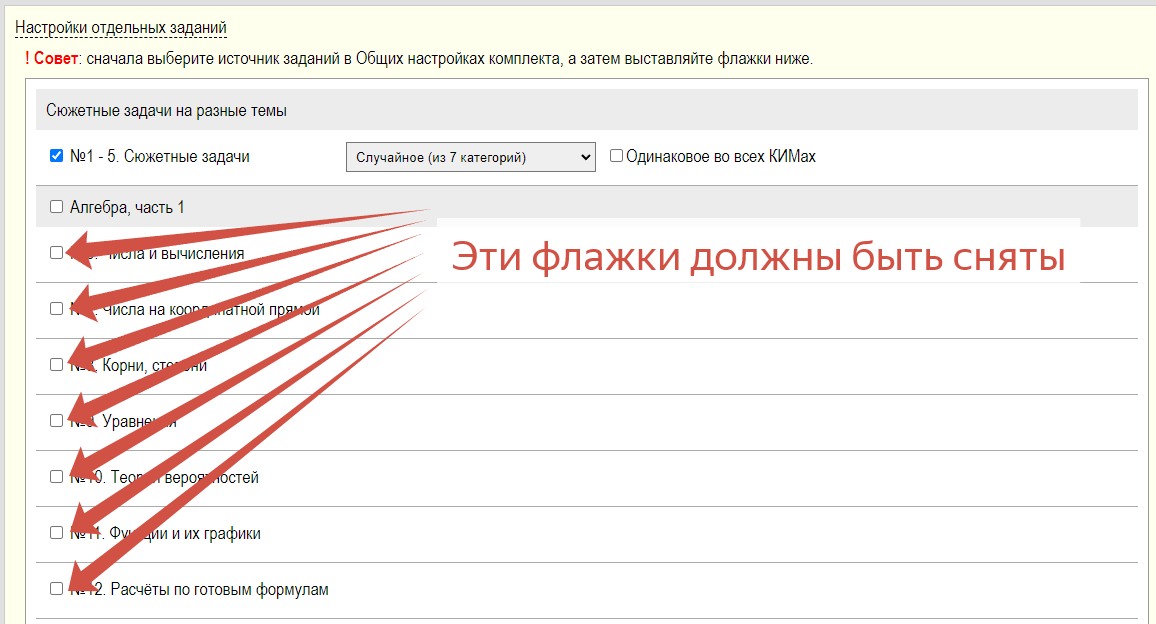Check the "Функции и их графики" checkbox
Screen dimensions: 1156x624
coord(57,533)
